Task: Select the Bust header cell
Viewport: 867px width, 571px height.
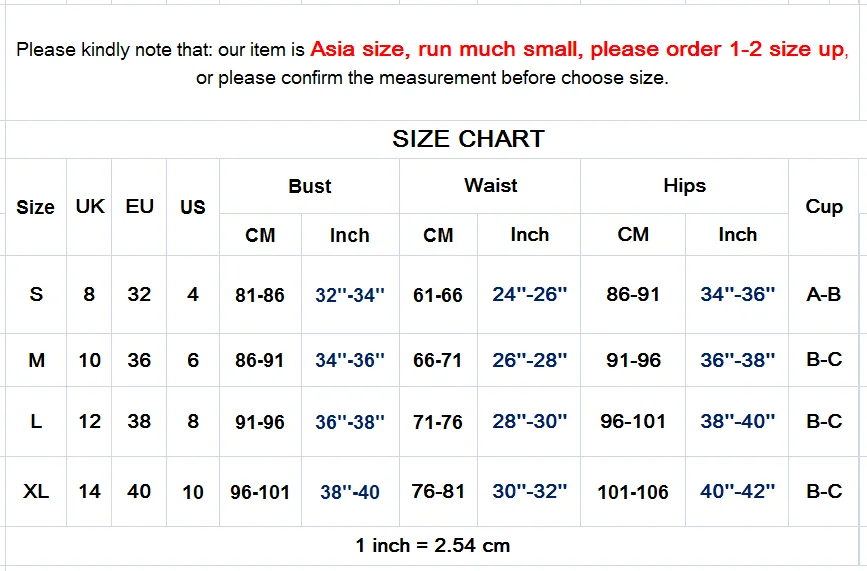Action: 310,186
